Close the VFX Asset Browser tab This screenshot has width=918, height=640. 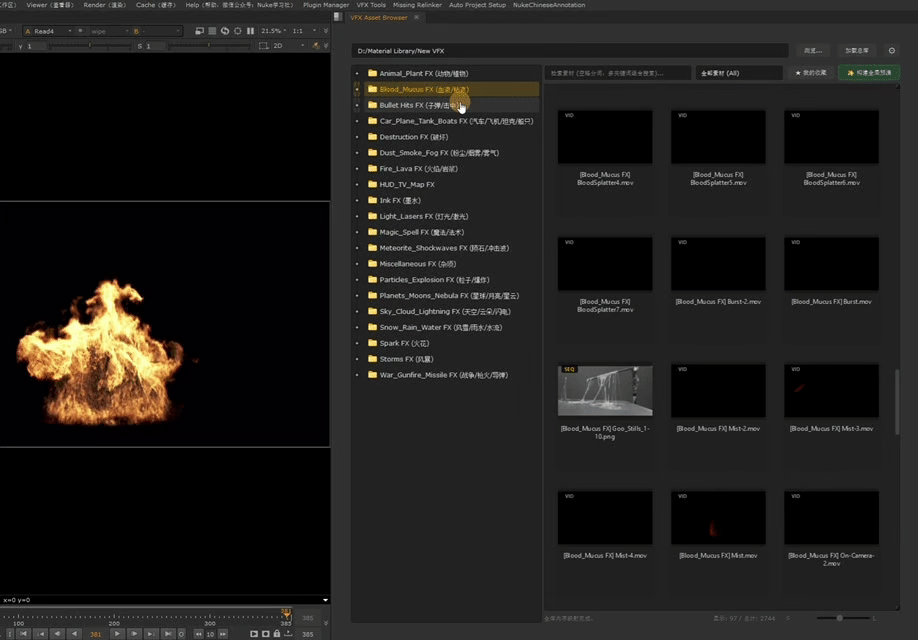(417, 17)
